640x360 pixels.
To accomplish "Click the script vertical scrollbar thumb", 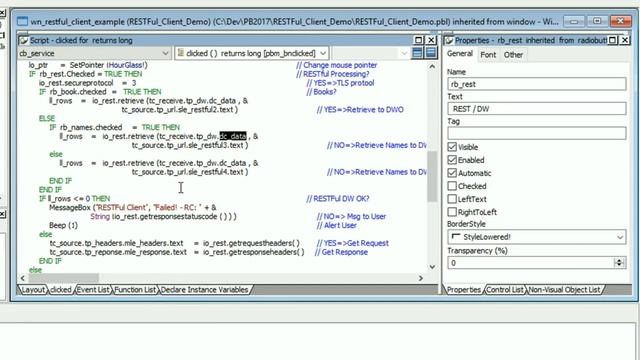I will pyautogui.click(x=432, y=176).
